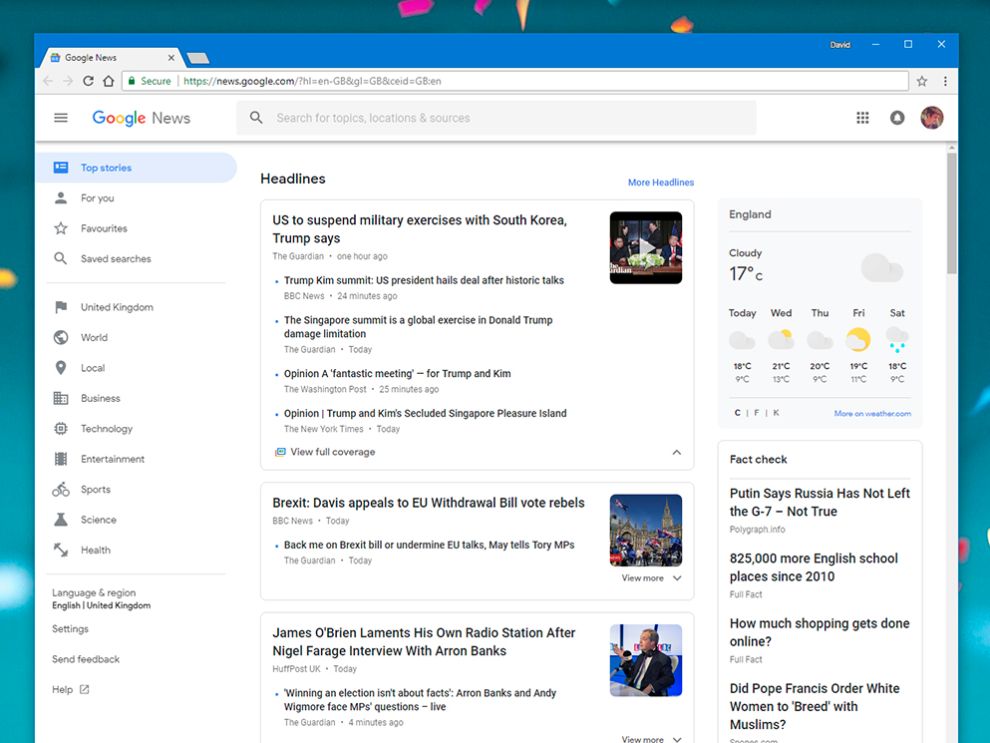Image resolution: width=990 pixels, height=743 pixels.
Task: Click the Entertainment film icon
Action: 61,458
